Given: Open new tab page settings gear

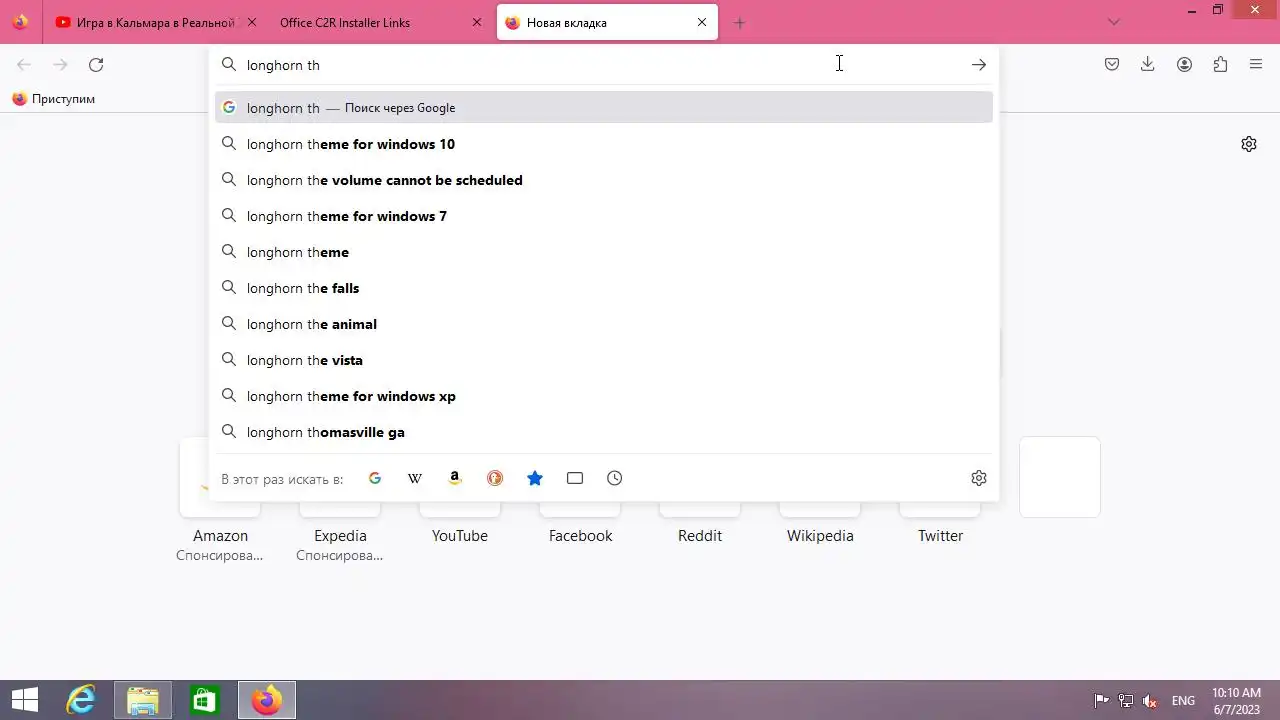Looking at the screenshot, I should pos(1249,144).
